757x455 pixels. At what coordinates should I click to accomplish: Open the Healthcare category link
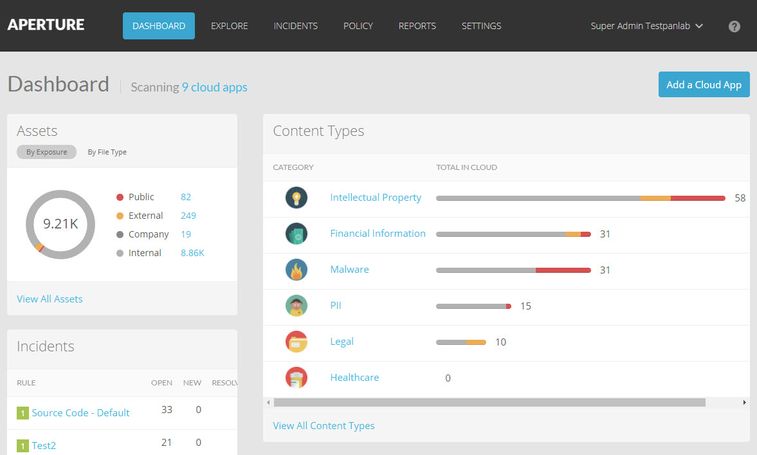[354, 378]
